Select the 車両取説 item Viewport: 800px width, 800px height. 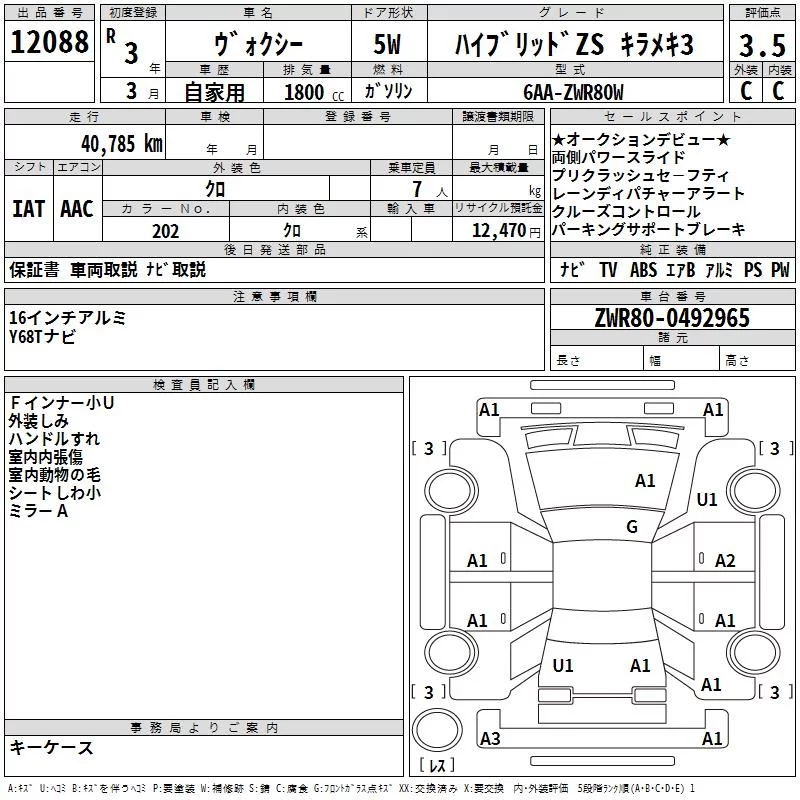coord(104,269)
